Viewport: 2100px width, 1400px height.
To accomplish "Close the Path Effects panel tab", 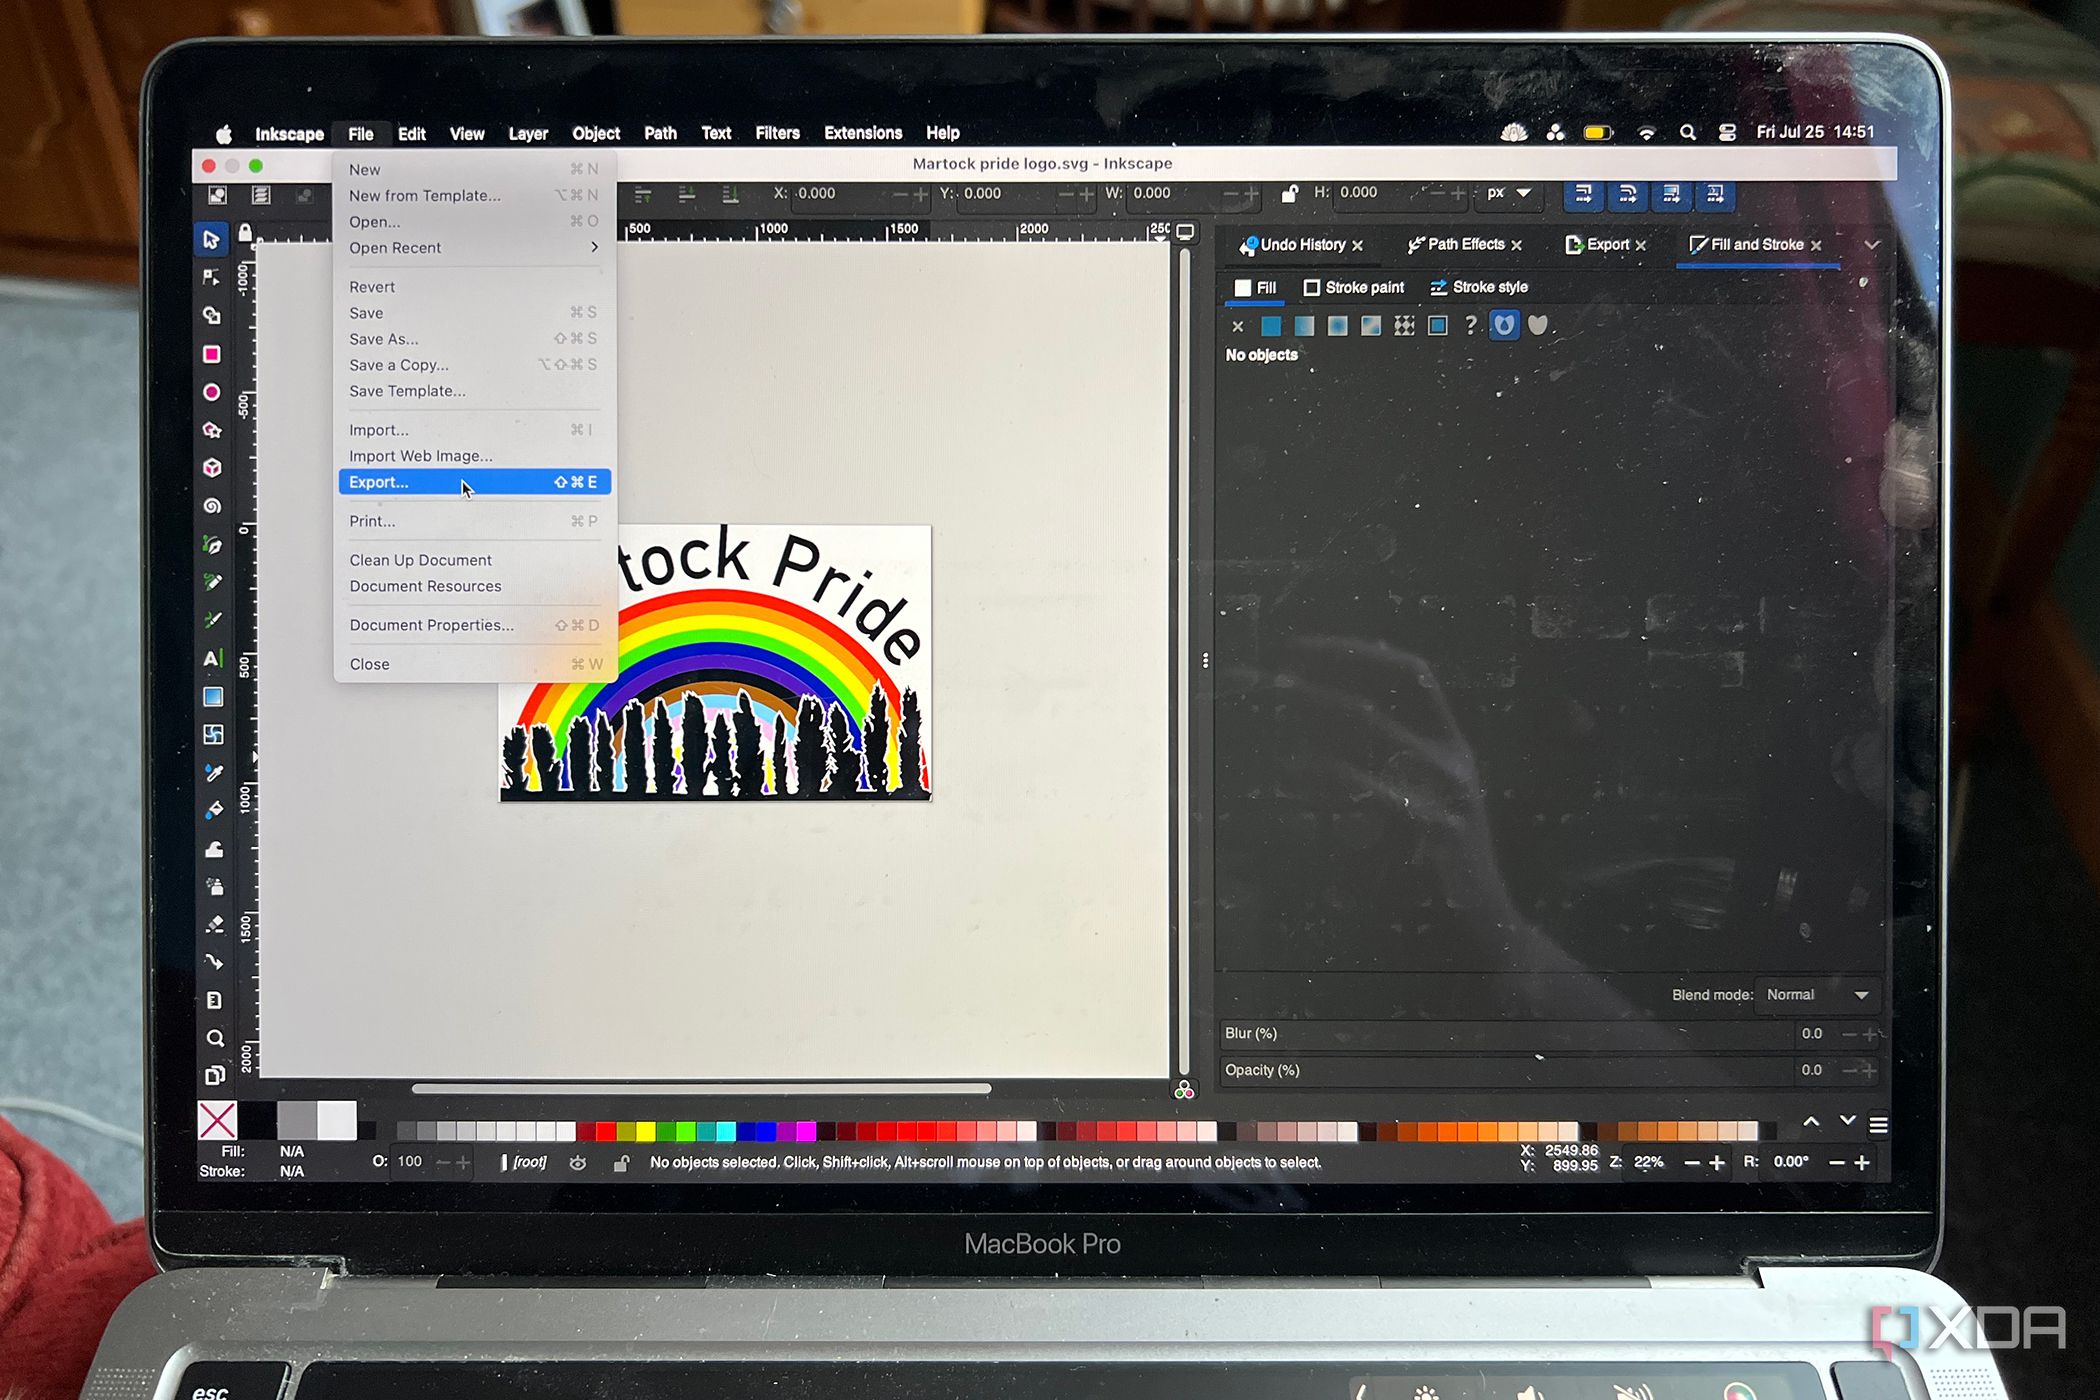I will point(1516,245).
